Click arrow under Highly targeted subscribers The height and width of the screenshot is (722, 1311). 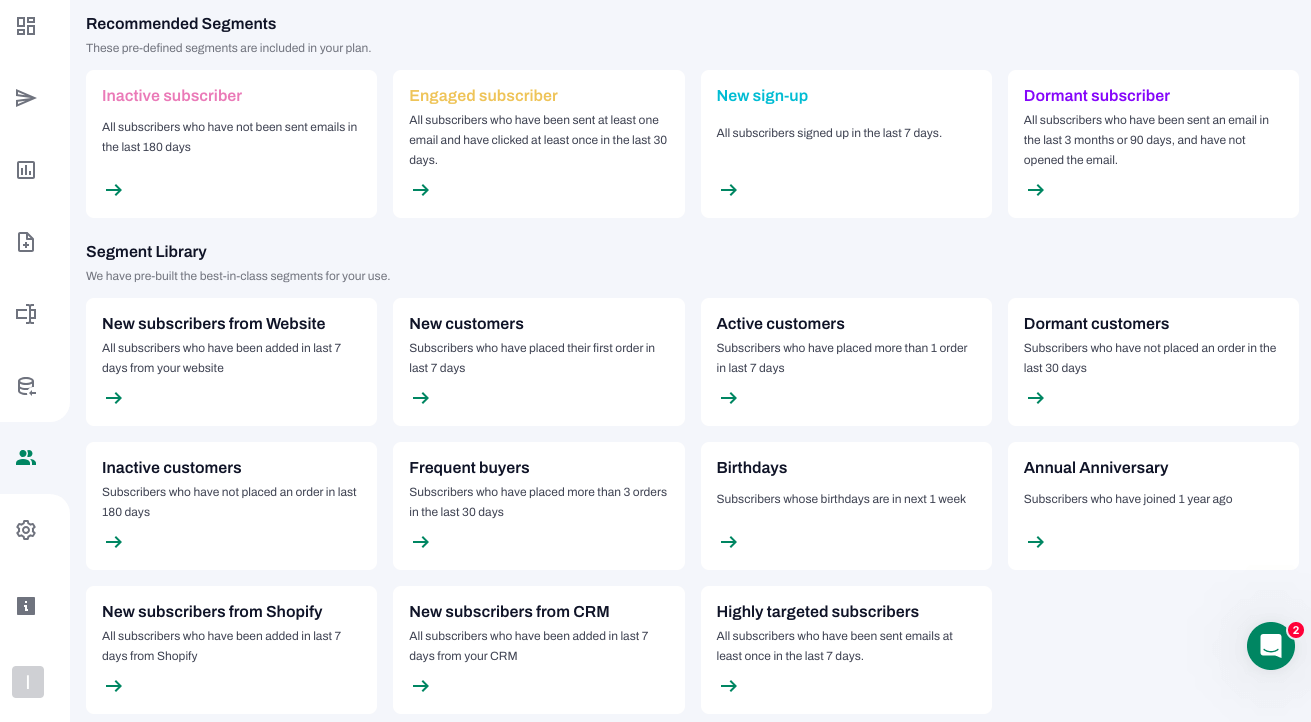[729, 686]
